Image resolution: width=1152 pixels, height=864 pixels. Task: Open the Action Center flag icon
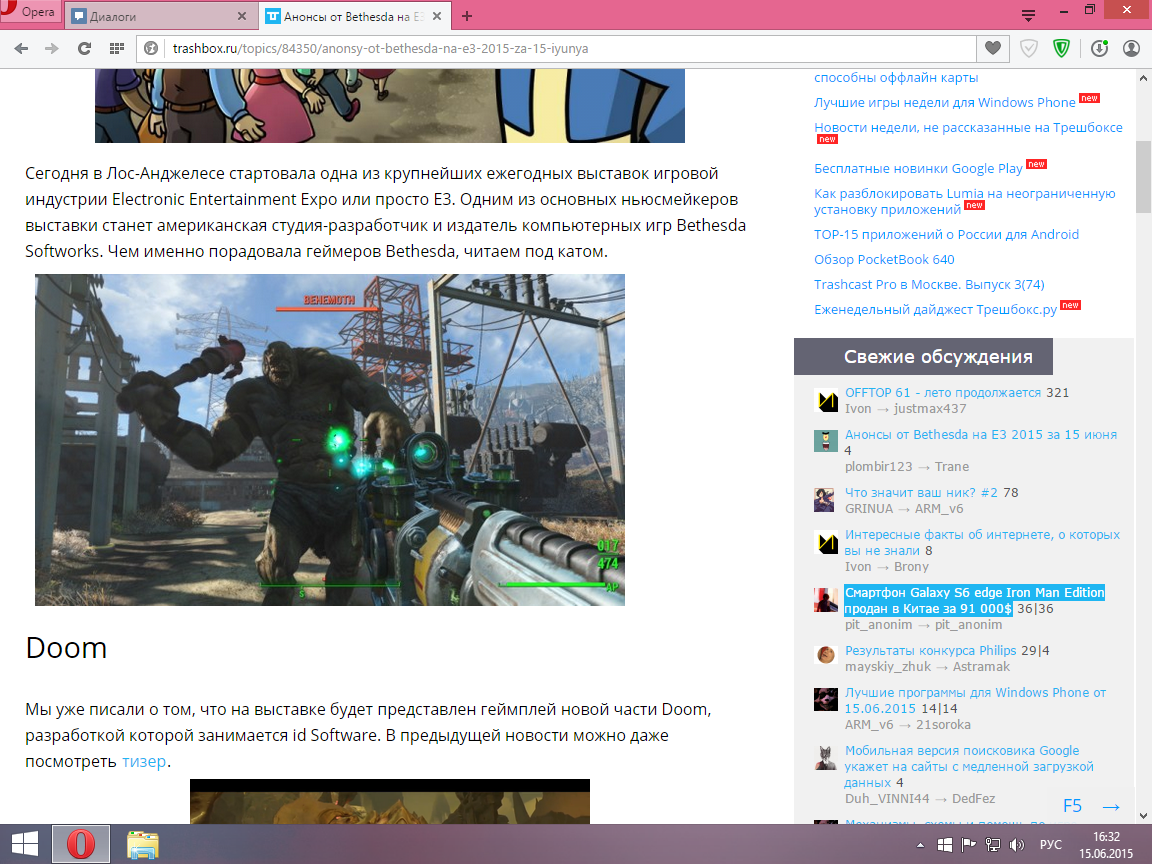(968, 845)
